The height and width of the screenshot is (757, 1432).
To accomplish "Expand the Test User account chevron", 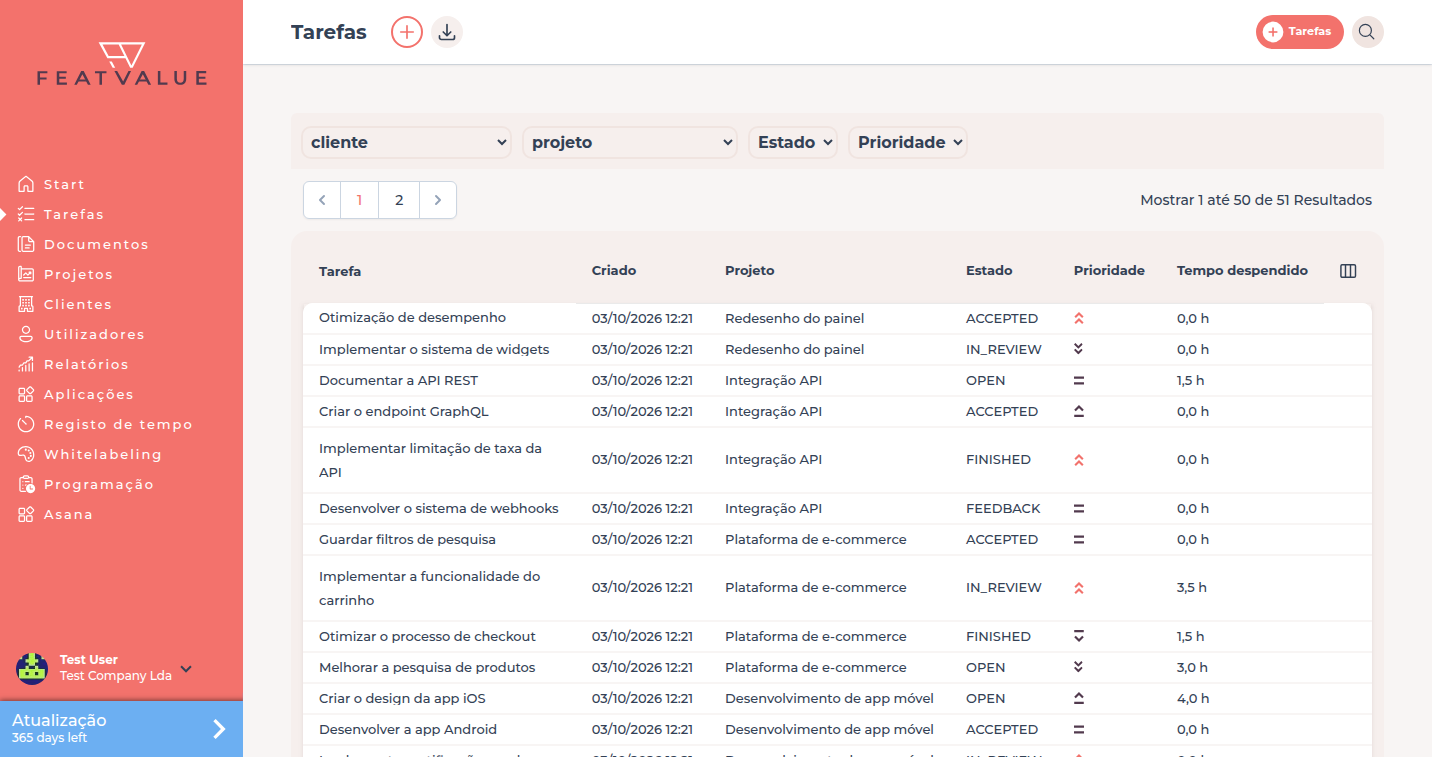I will click(186, 668).
